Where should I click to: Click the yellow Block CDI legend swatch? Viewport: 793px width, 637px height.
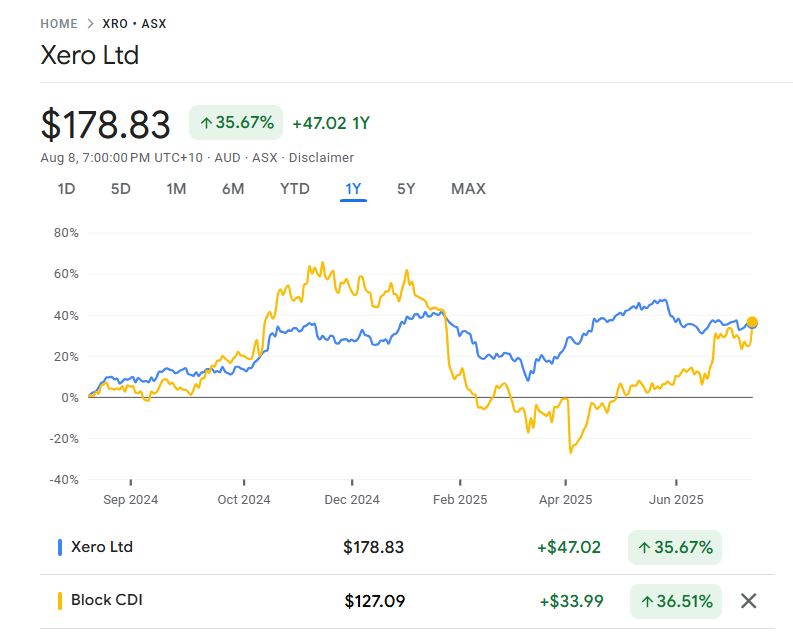[x=60, y=601]
